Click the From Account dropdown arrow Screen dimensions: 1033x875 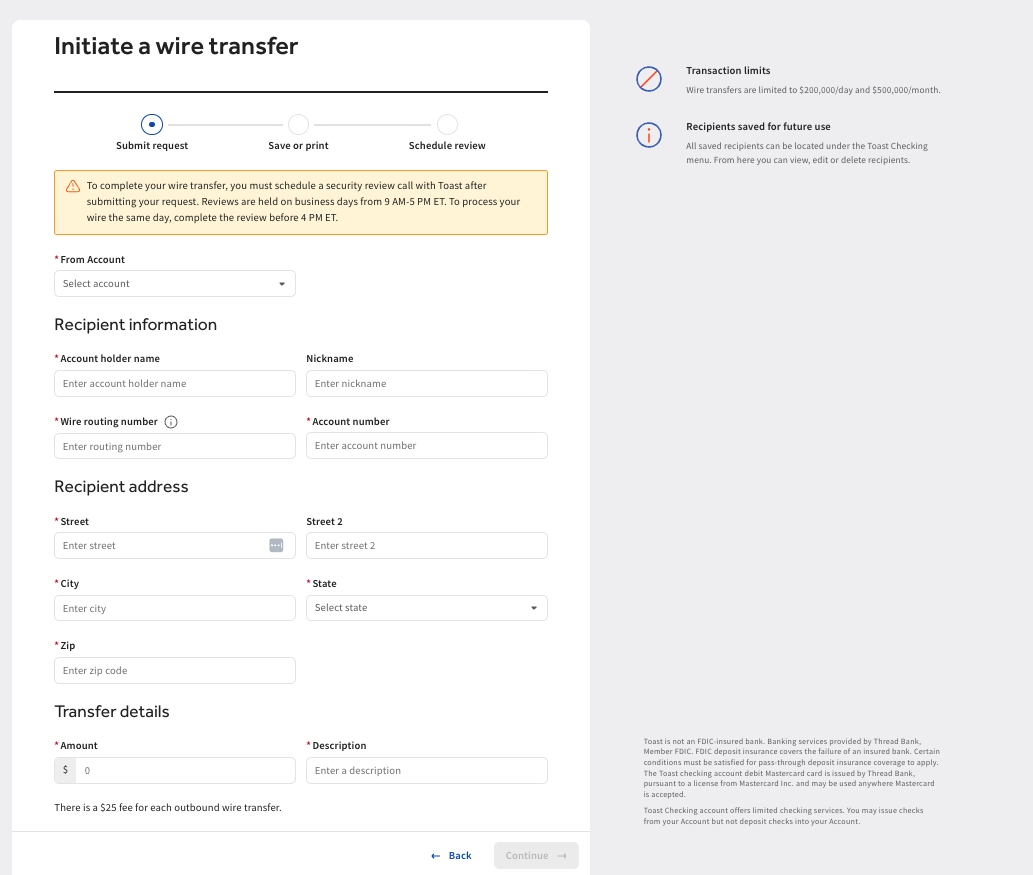pyautogui.click(x=282, y=284)
